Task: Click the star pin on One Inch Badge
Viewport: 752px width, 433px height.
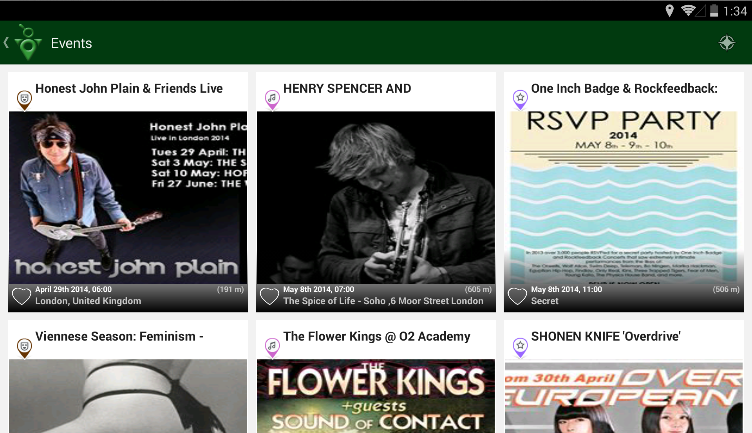Action: (x=520, y=100)
